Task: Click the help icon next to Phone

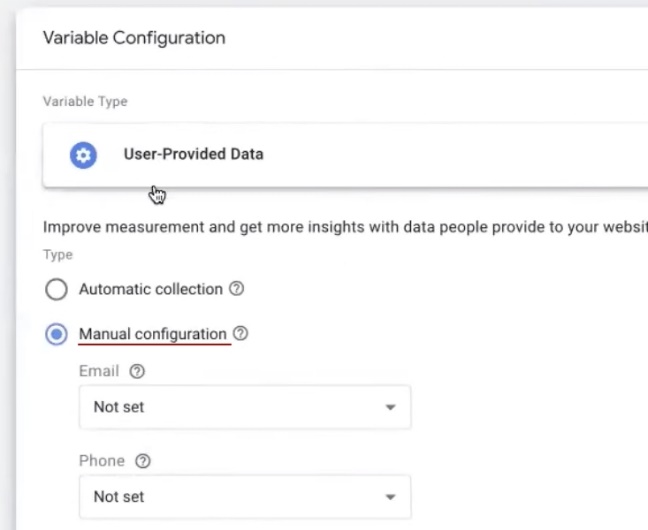Action: click(x=144, y=461)
